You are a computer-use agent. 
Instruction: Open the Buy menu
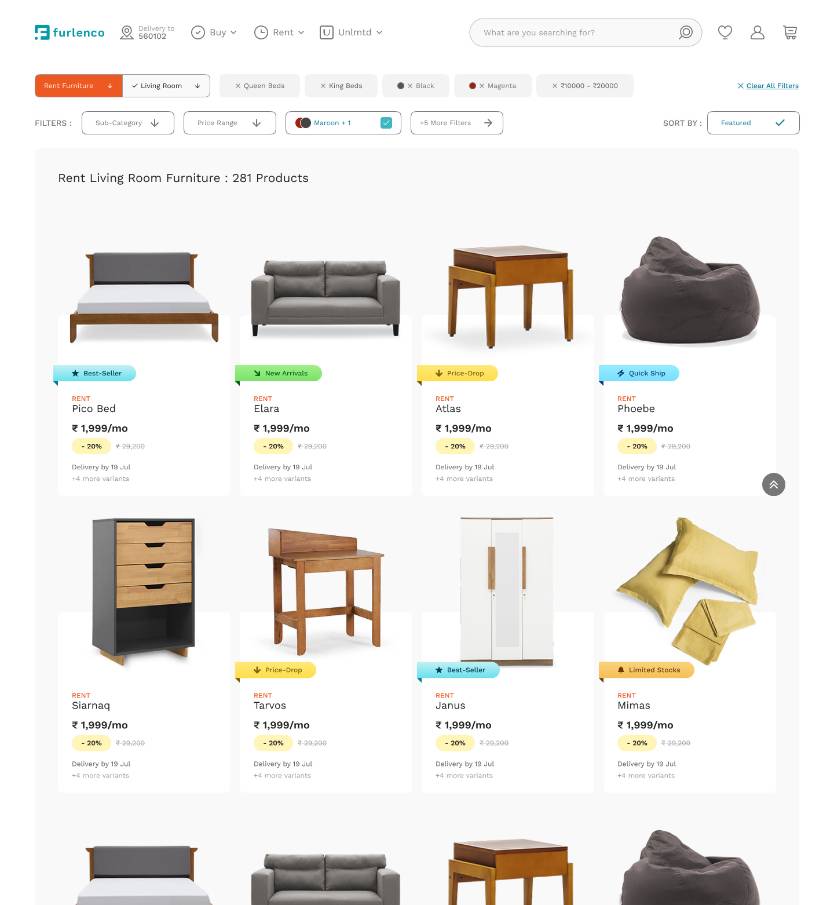tap(214, 32)
